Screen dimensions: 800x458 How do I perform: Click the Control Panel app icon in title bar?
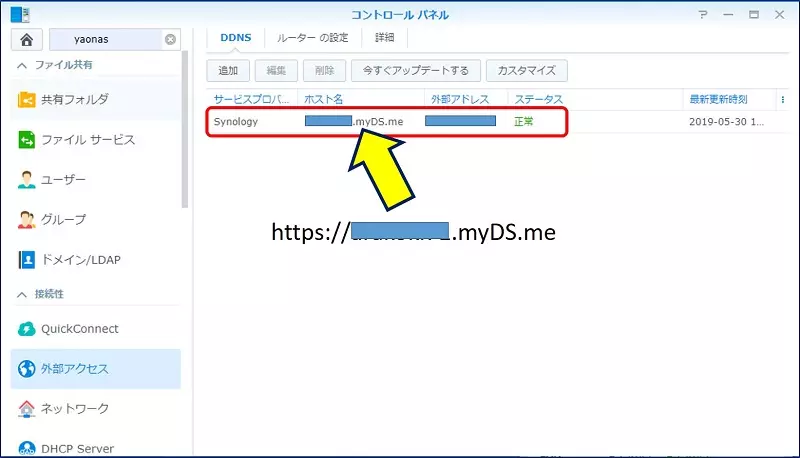tap(20, 14)
